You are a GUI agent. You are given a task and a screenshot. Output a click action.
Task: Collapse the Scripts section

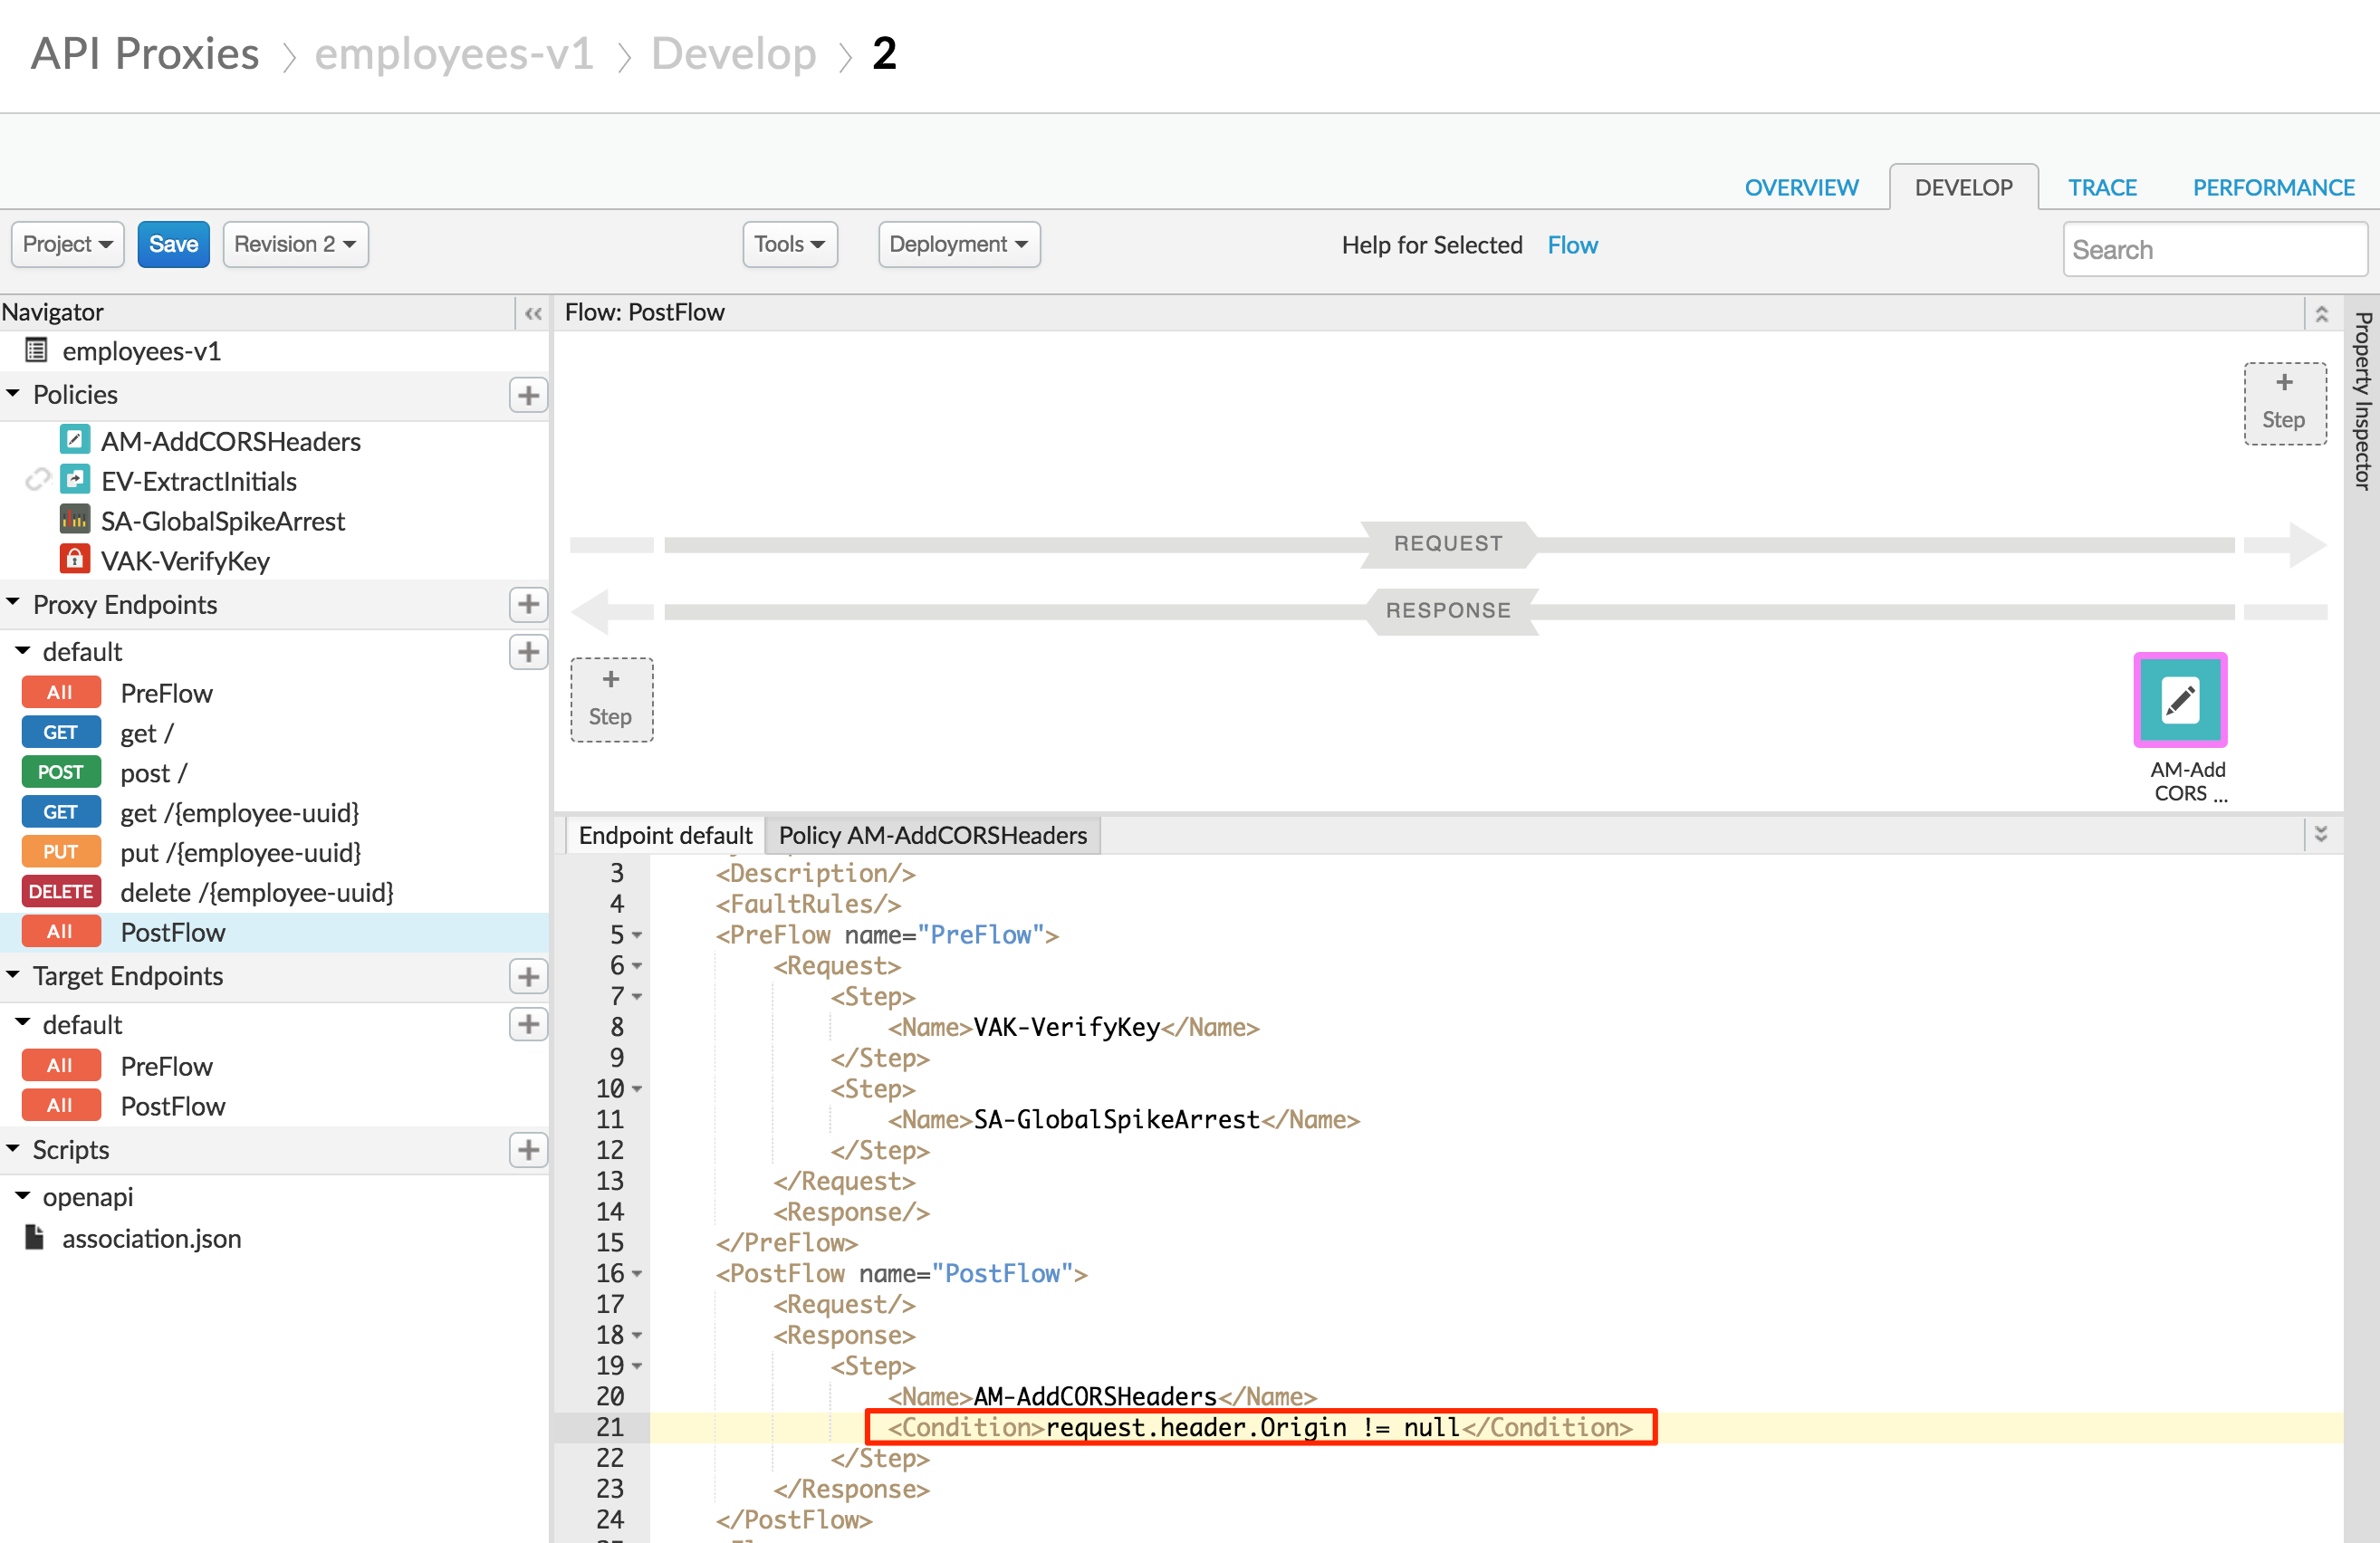click(x=13, y=1149)
